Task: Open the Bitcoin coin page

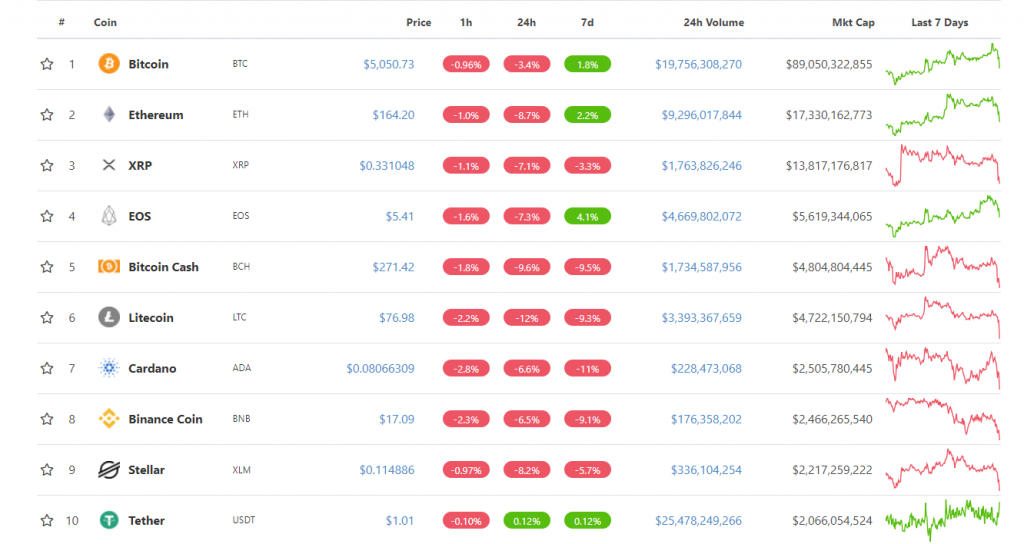Action: pos(148,64)
